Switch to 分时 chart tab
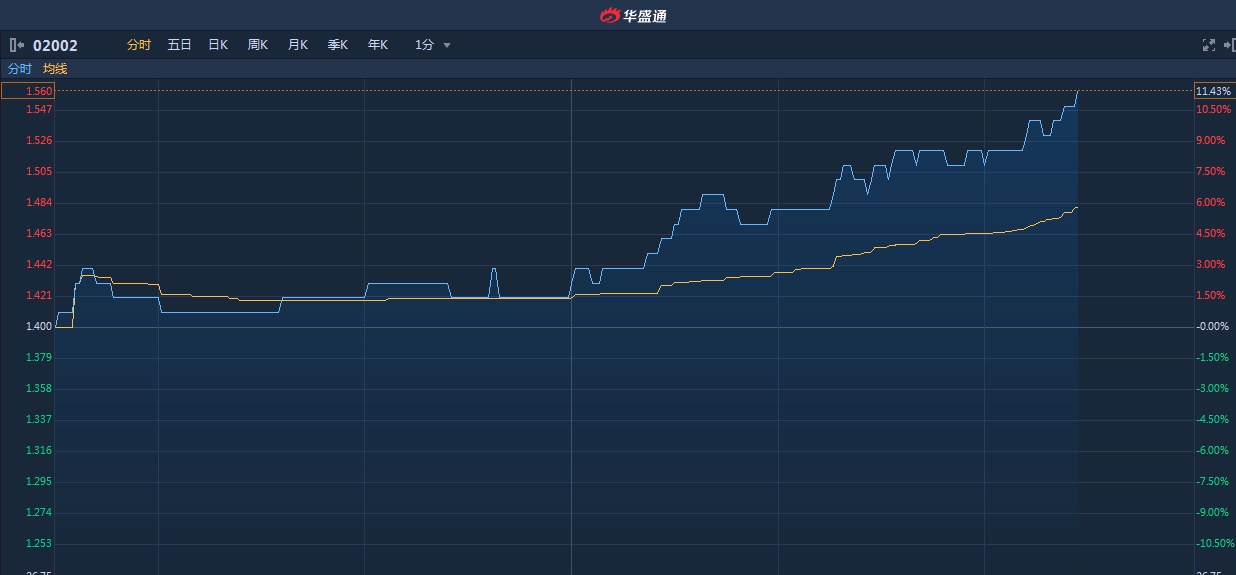 click(x=139, y=45)
